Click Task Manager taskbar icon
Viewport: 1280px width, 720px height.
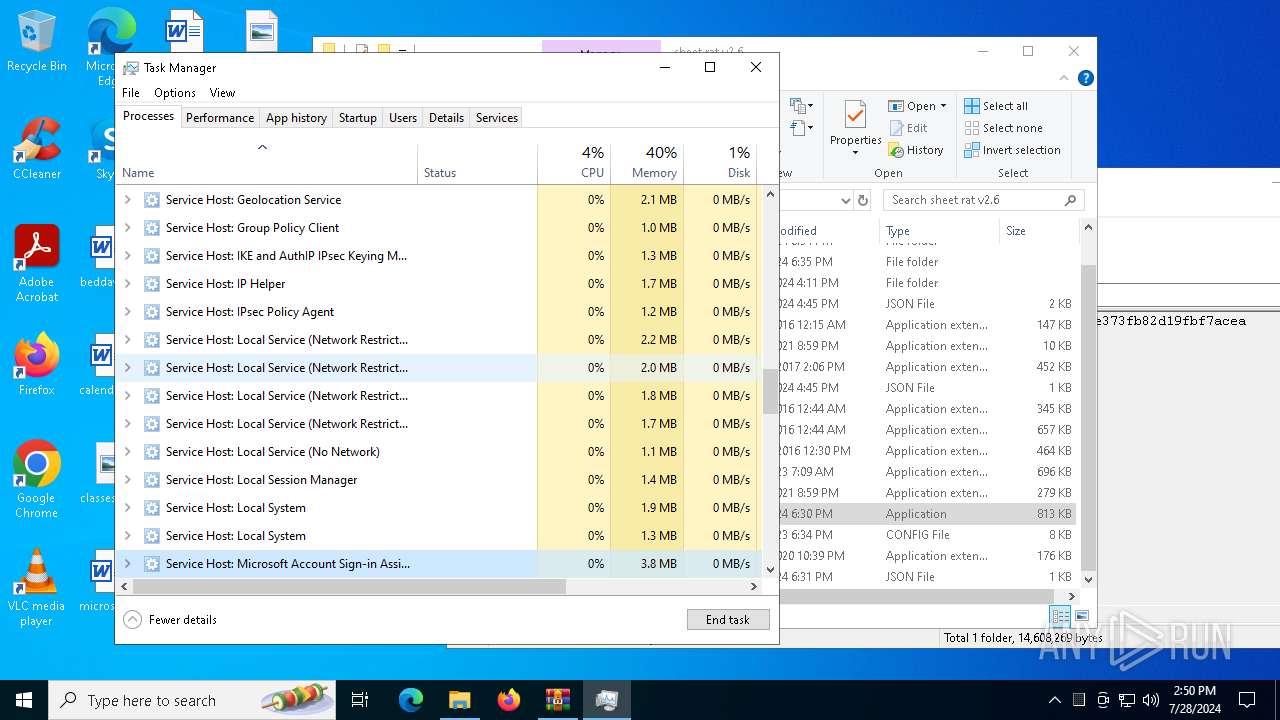606,700
